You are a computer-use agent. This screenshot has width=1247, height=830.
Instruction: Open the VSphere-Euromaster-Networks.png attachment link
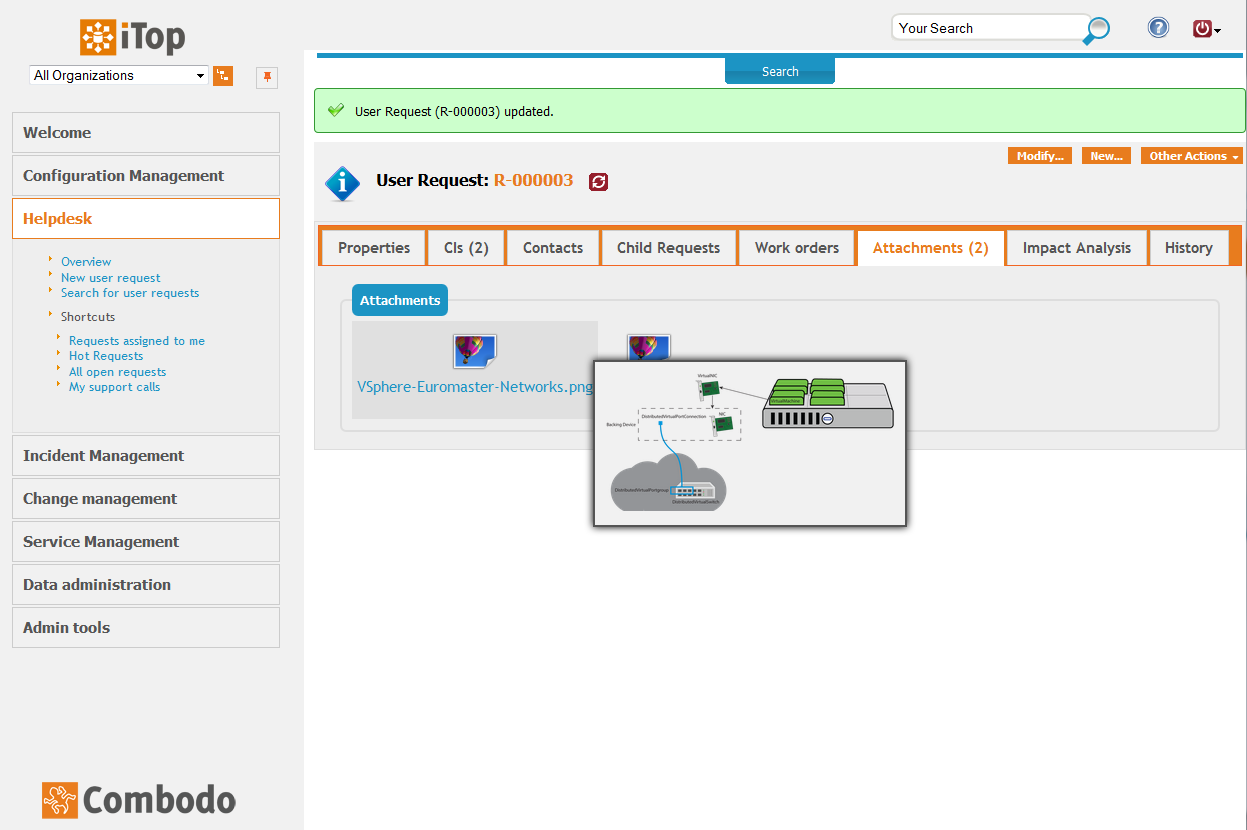point(476,386)
